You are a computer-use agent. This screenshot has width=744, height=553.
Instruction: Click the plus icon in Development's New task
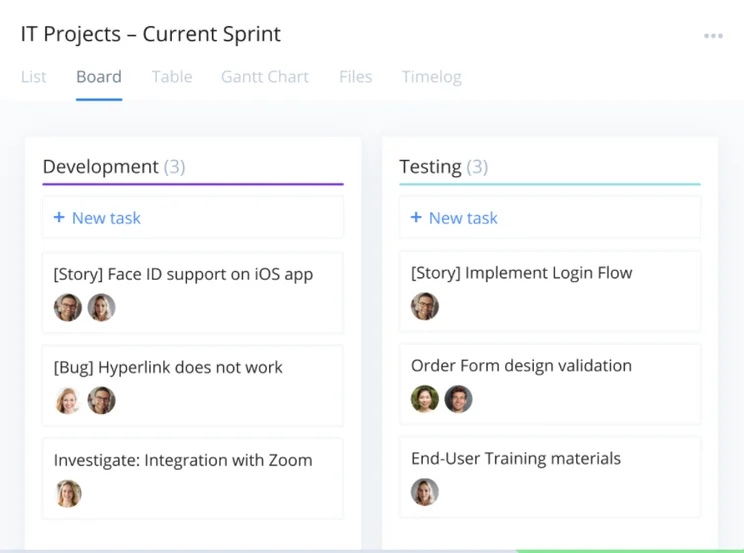click(x=59, y=217)
